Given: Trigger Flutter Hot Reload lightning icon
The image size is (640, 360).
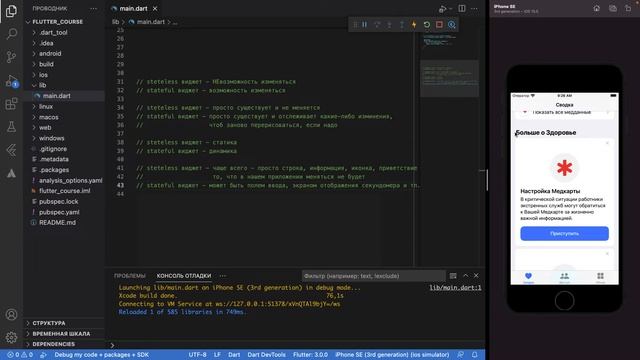Looking at the screenshot, I should click(414, 24).
